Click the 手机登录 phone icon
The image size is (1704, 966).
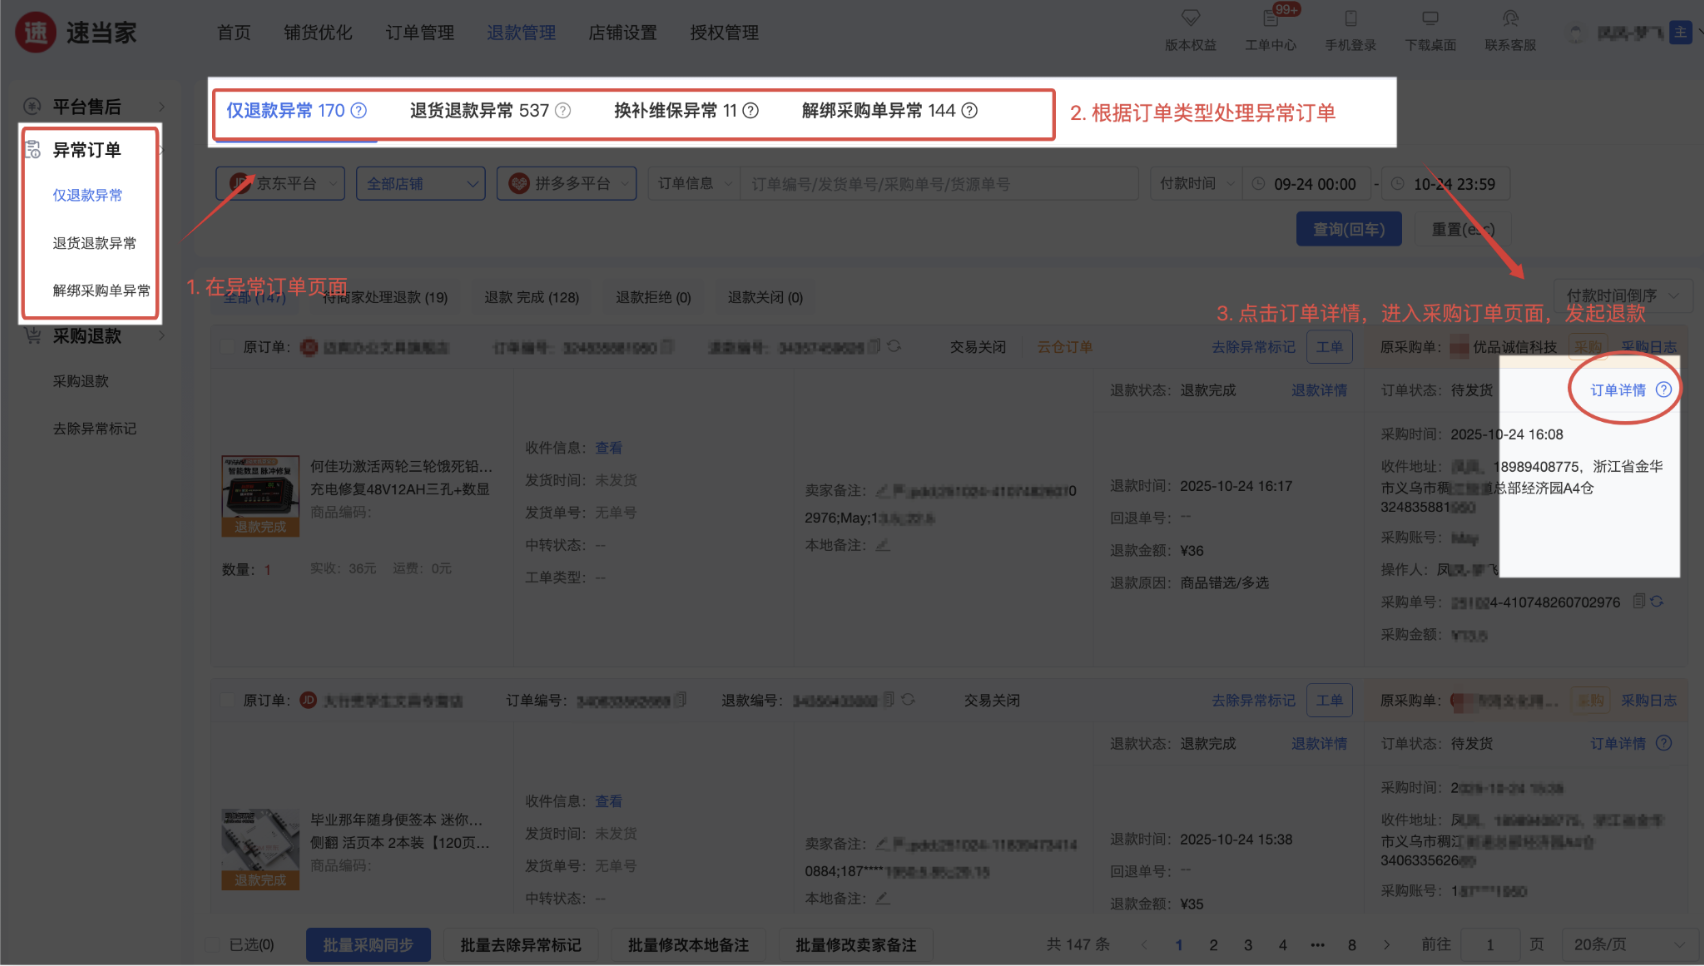(x=1350, y=18)
